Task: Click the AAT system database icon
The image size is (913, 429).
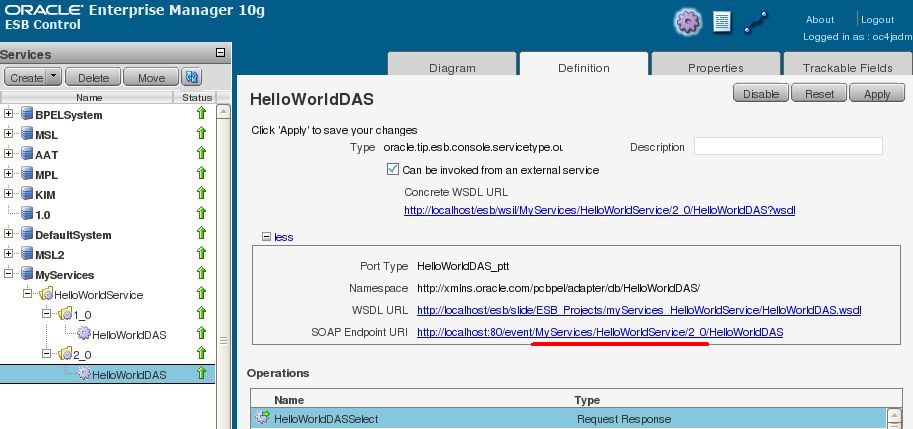Action: click(x=27, y=154)
